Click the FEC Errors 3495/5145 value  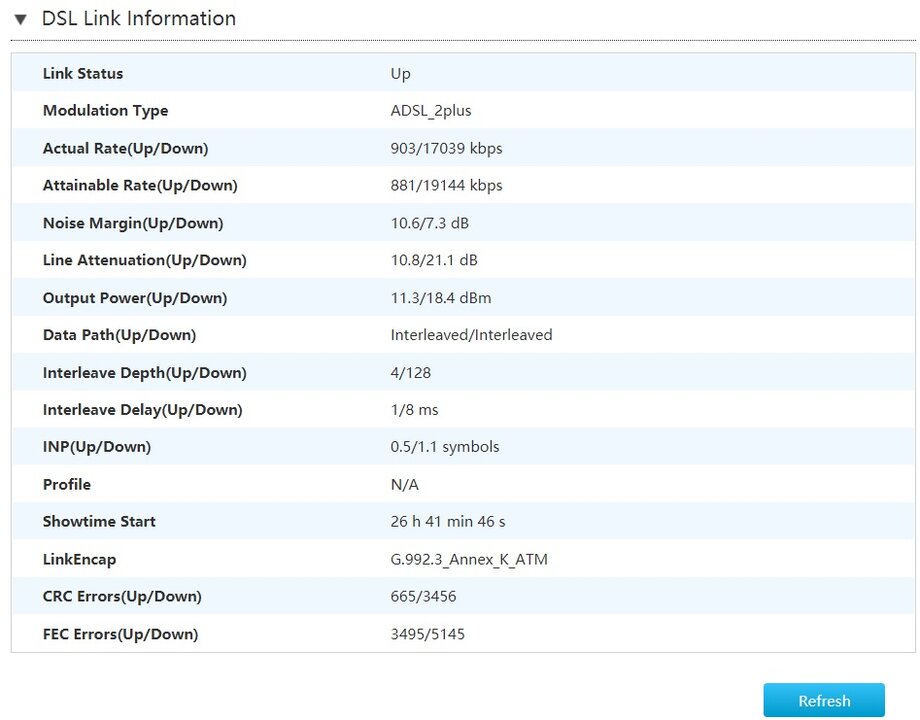click(x=427, y=634)
